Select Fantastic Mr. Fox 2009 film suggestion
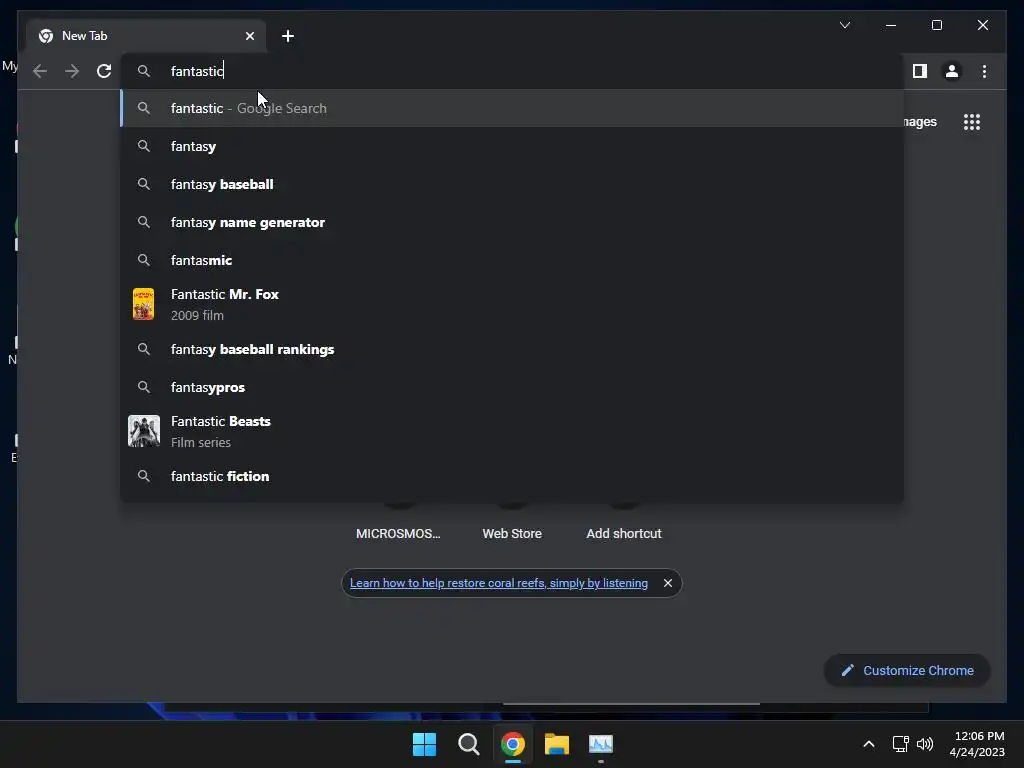Viewport: 1024px width, 768px height. (513, 304)
